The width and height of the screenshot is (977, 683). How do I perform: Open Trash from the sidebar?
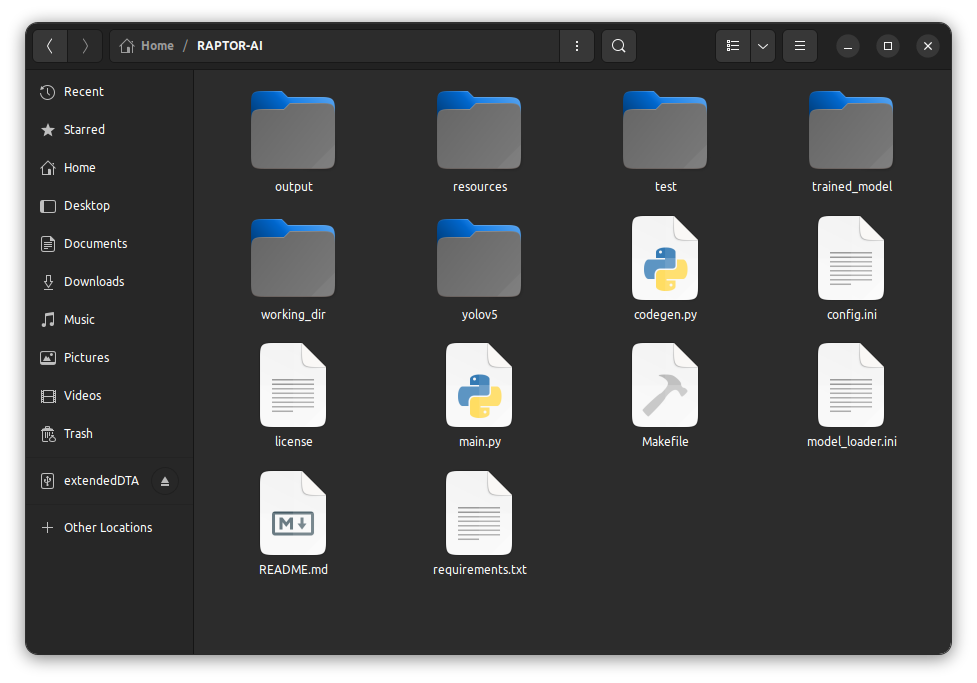click(78, 434)
